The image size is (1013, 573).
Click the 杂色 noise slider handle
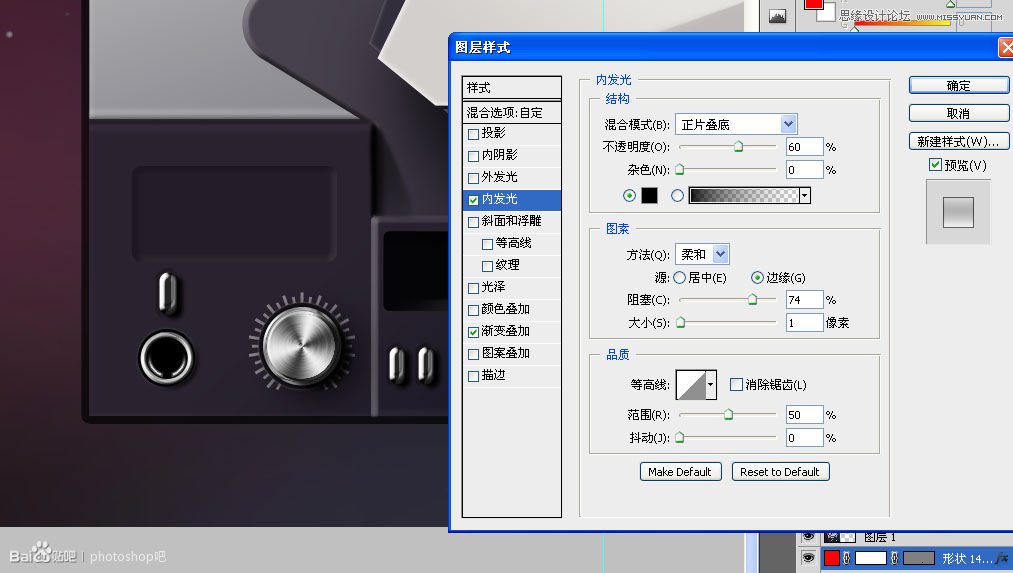coord(680,169)
